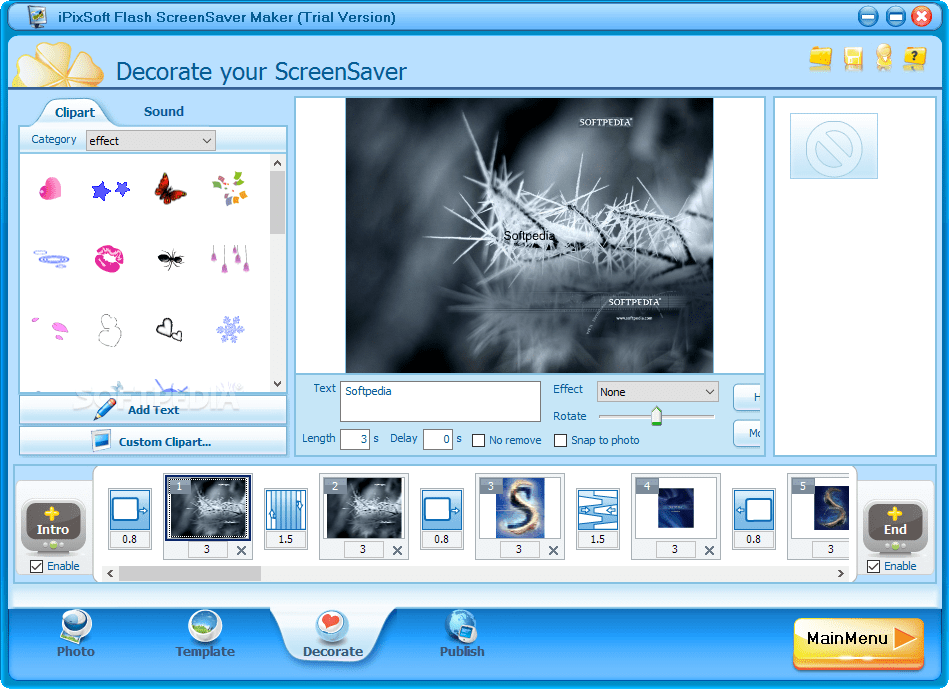The width and height of the screenshot is (949, 689).
Task: Adjust the Rotate slider handle
Action: point(657,416)
